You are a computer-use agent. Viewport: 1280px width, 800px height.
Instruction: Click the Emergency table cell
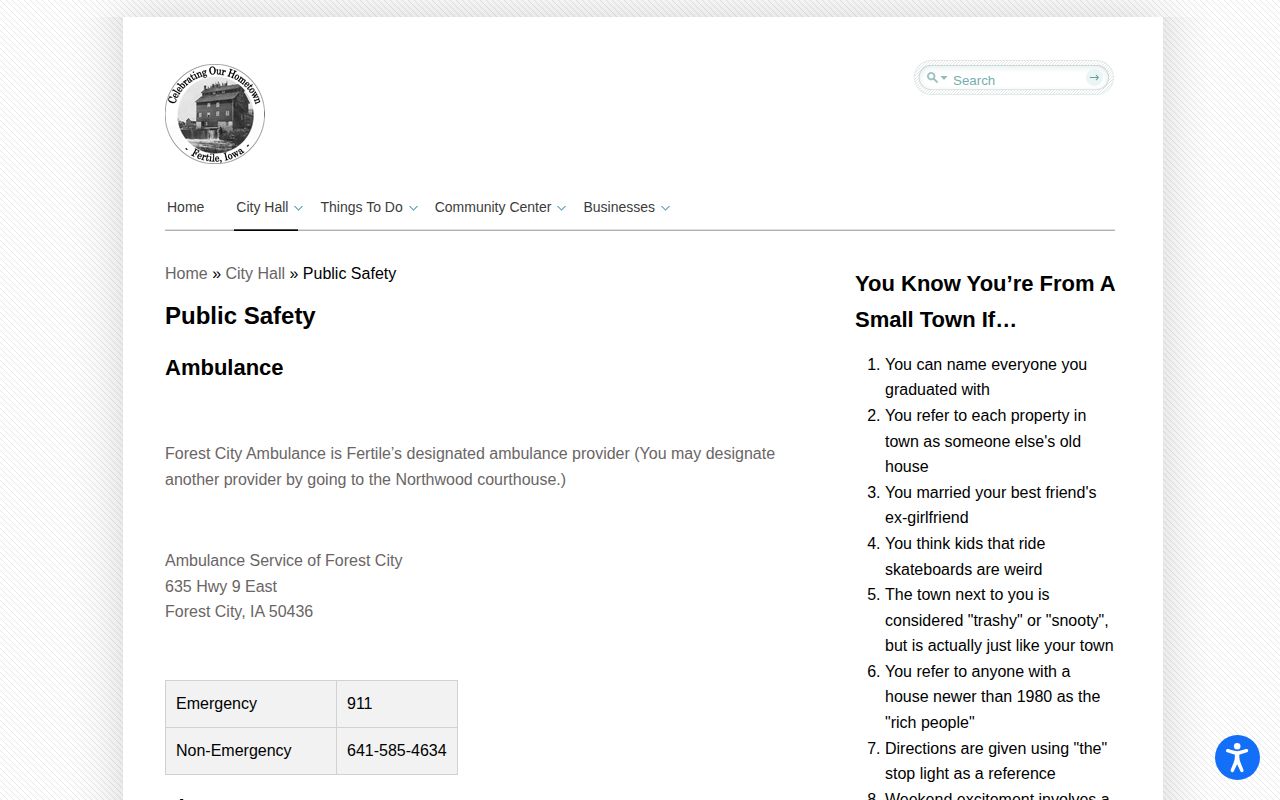click(x=251, y=704)
